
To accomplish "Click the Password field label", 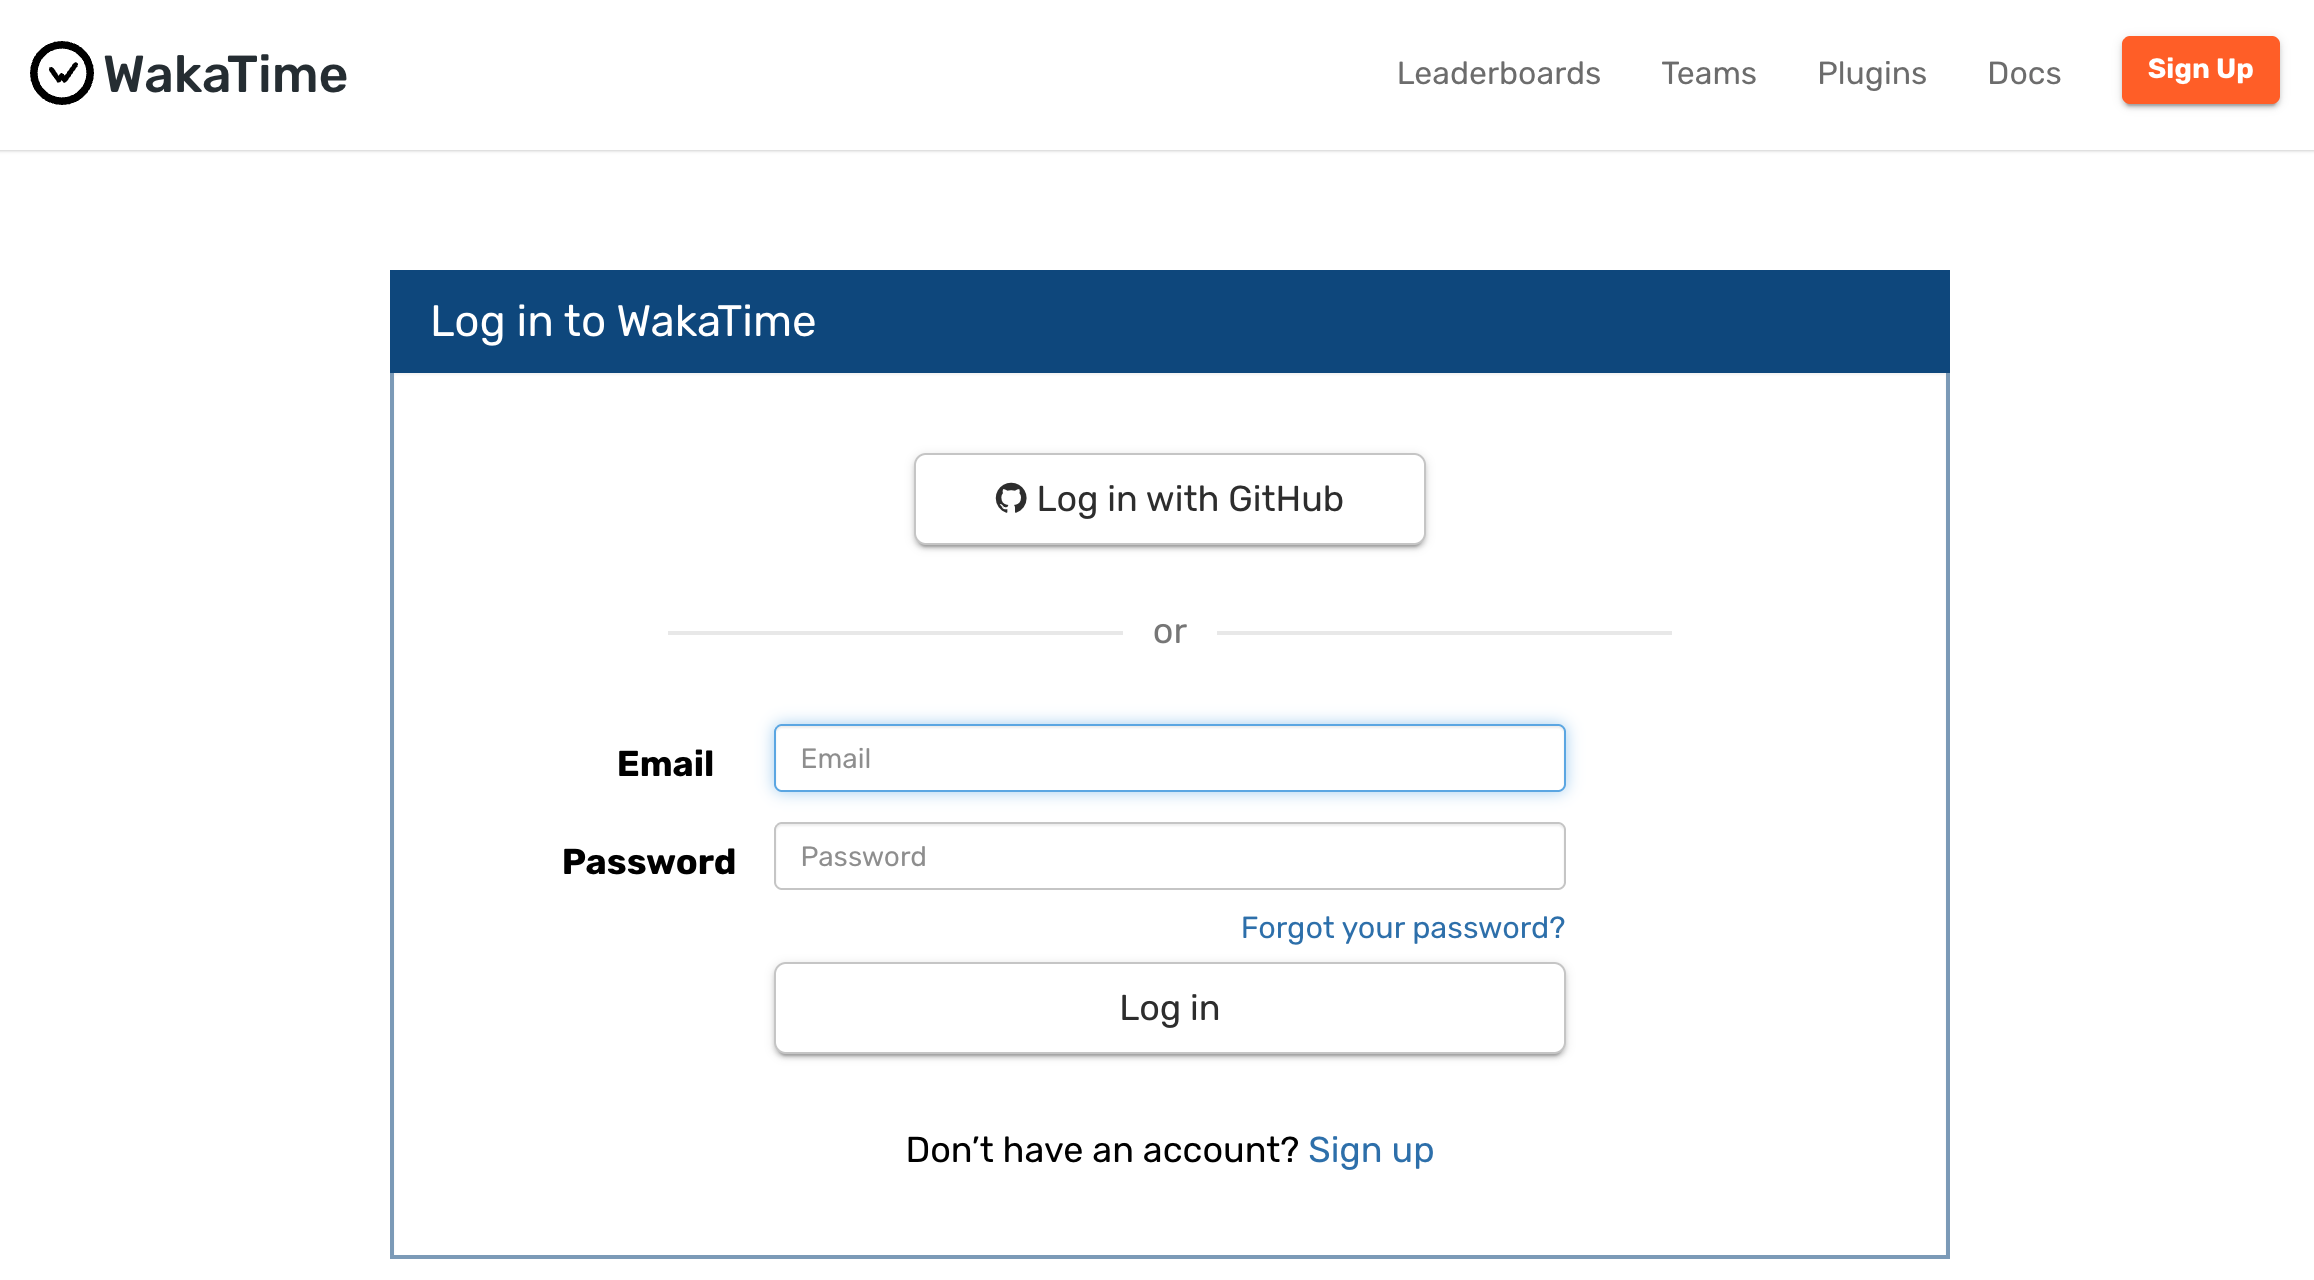I will tap(648, 861).
